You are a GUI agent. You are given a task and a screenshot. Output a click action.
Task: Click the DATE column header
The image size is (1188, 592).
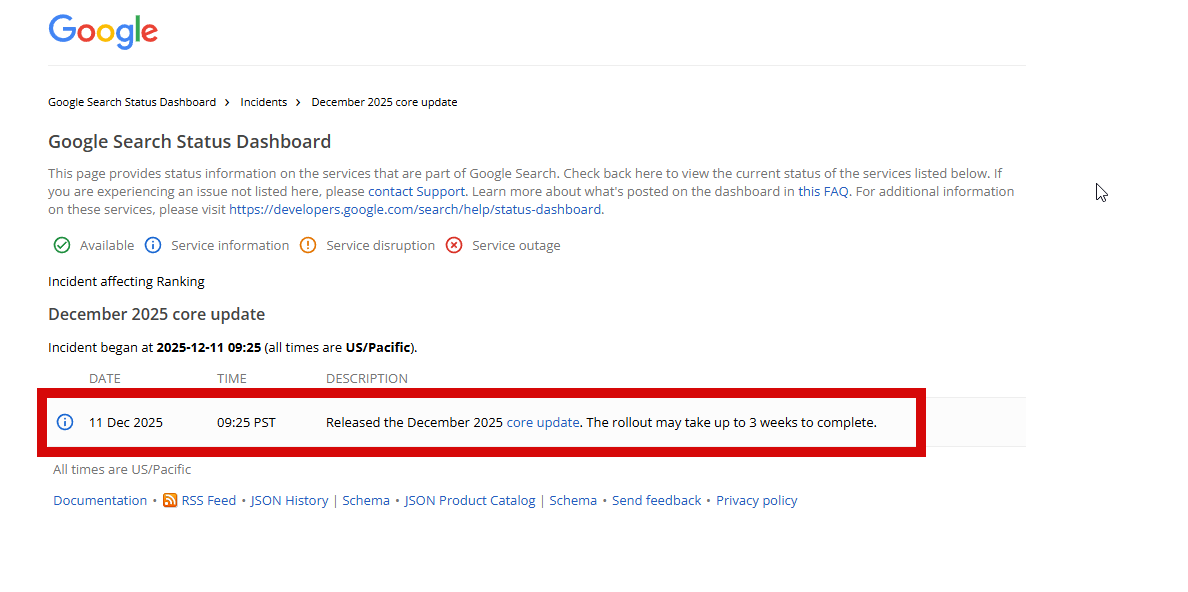point(105,378)
